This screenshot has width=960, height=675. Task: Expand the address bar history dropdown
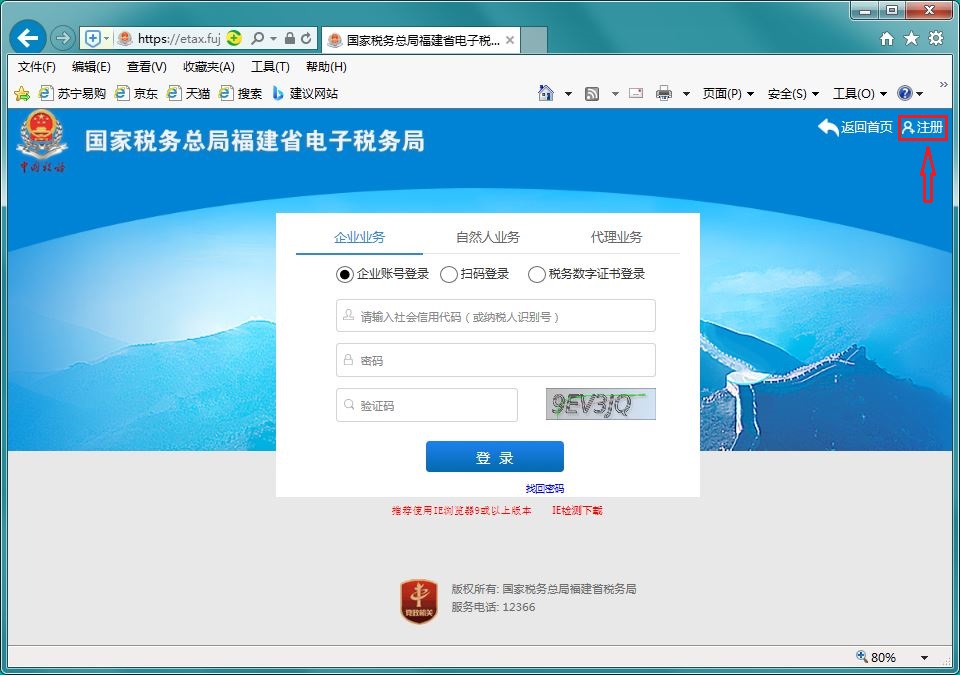272,37
